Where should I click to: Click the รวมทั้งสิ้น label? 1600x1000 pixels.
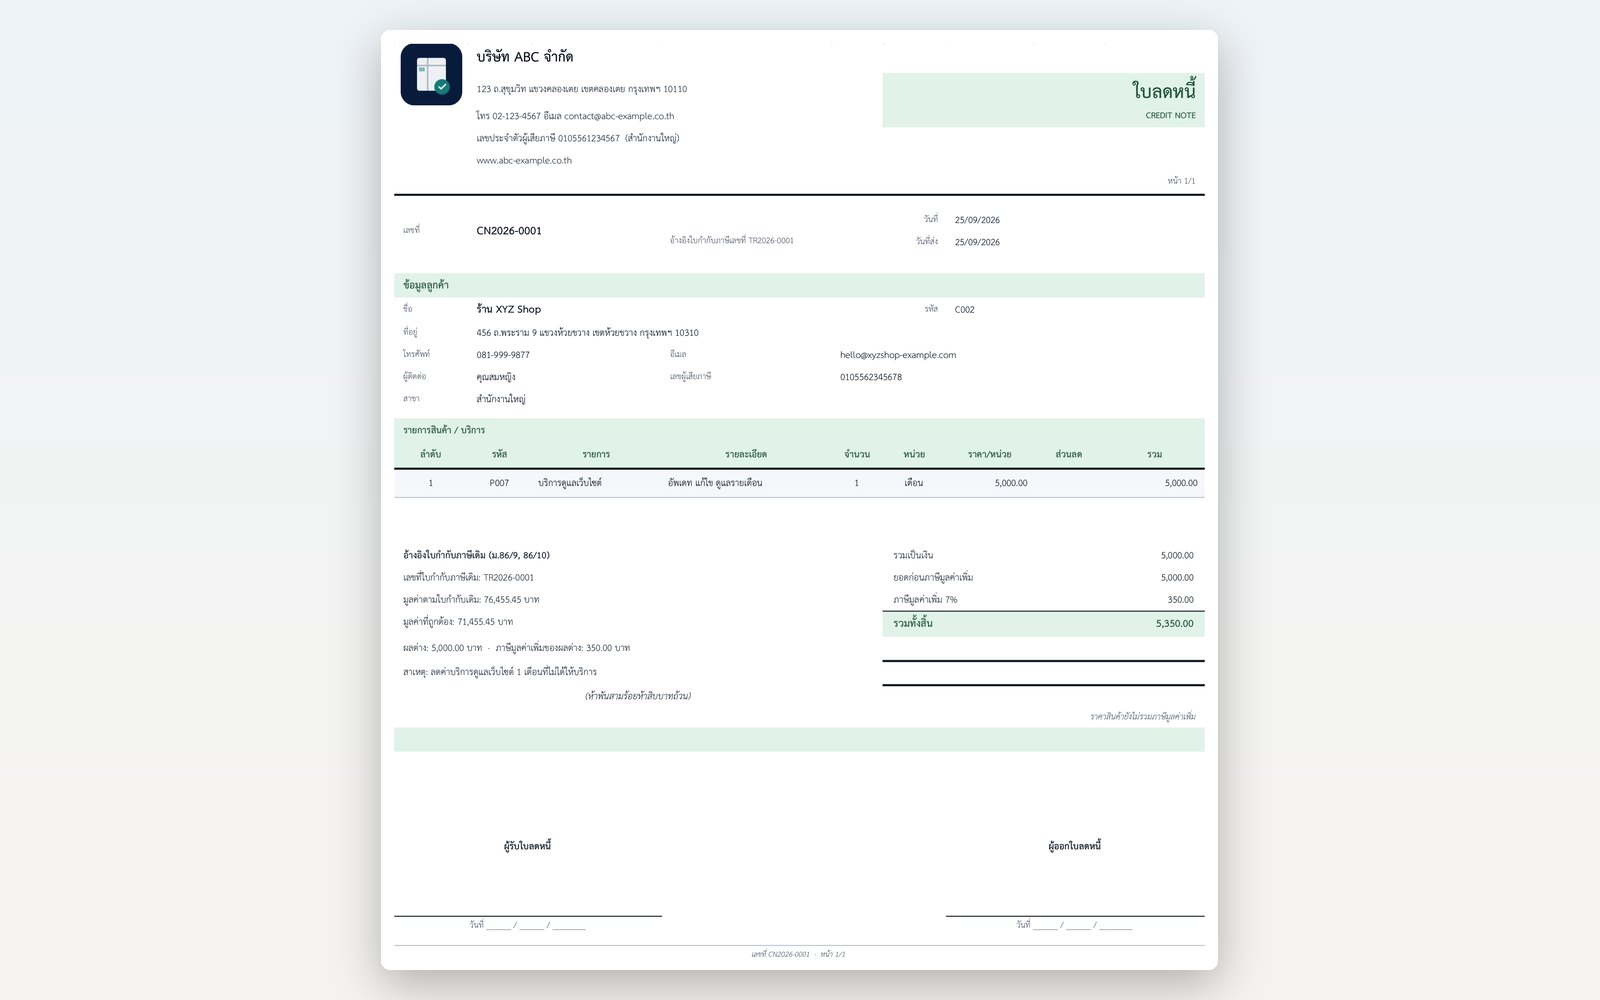(x=913, y=623)
